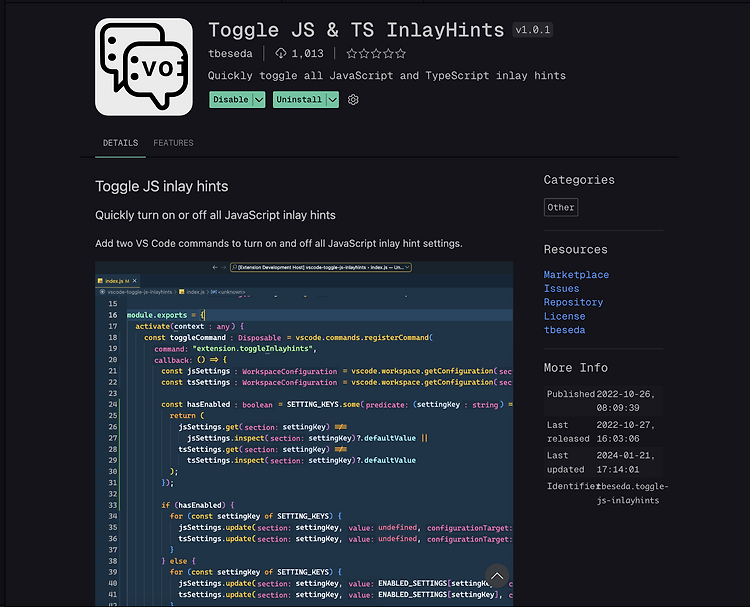Viewport: 750px width, 607px height.
Task: Click 'Quickly turn on or off' README subtitle
Action: [215, 215]
